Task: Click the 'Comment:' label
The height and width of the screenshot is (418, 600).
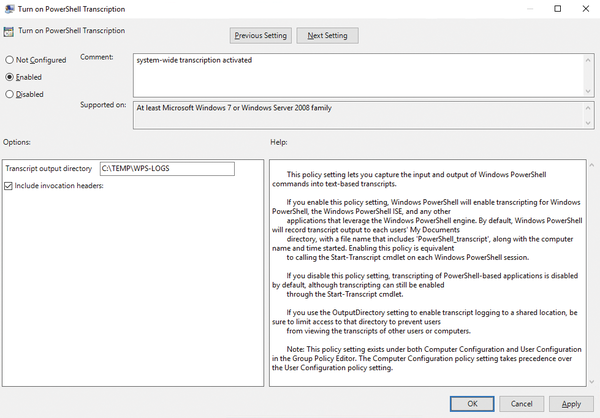Action: pyautogui.click(x=96, y=57)
